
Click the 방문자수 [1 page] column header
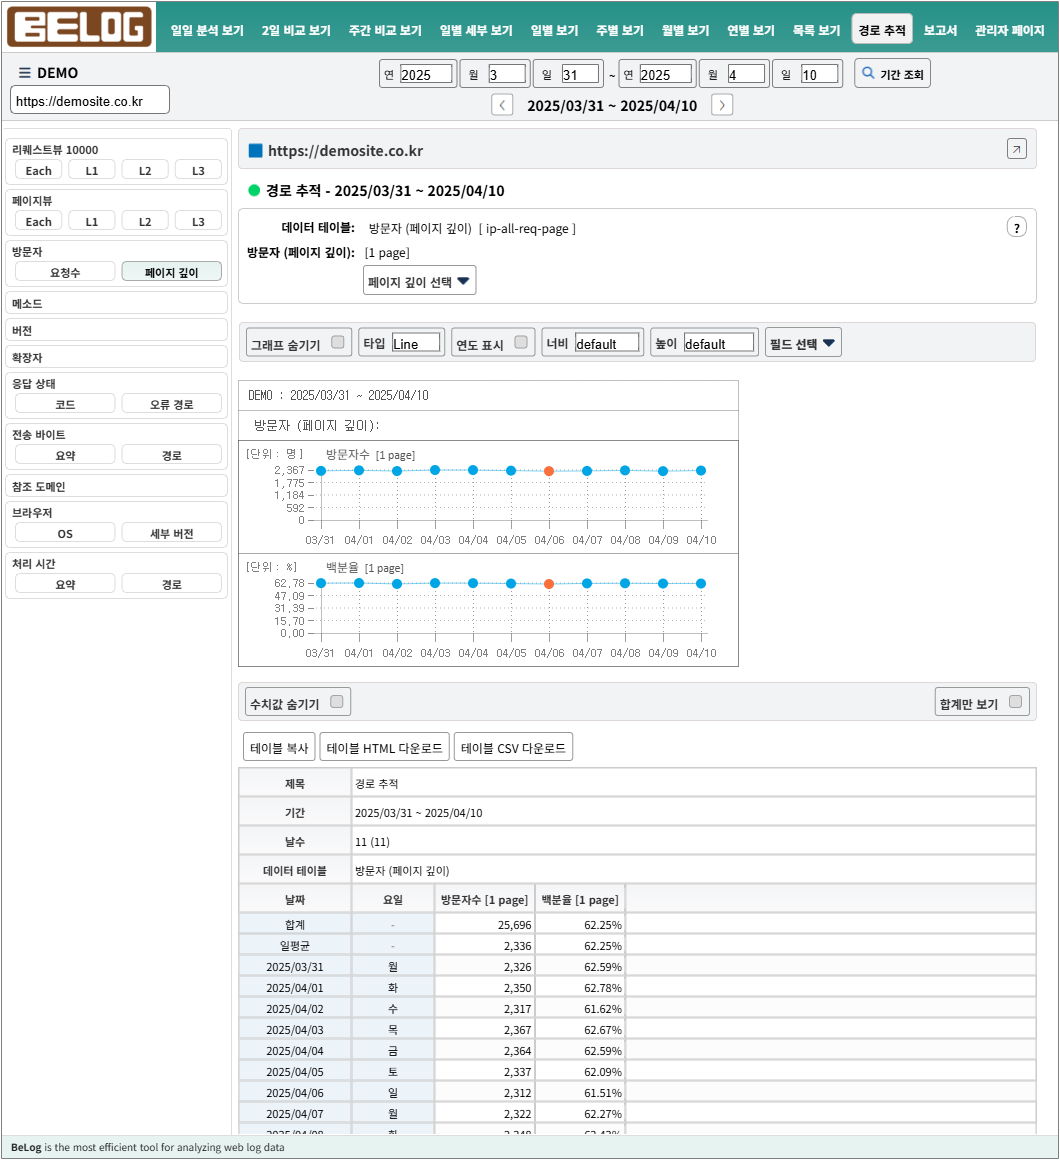tap(485, 899)
